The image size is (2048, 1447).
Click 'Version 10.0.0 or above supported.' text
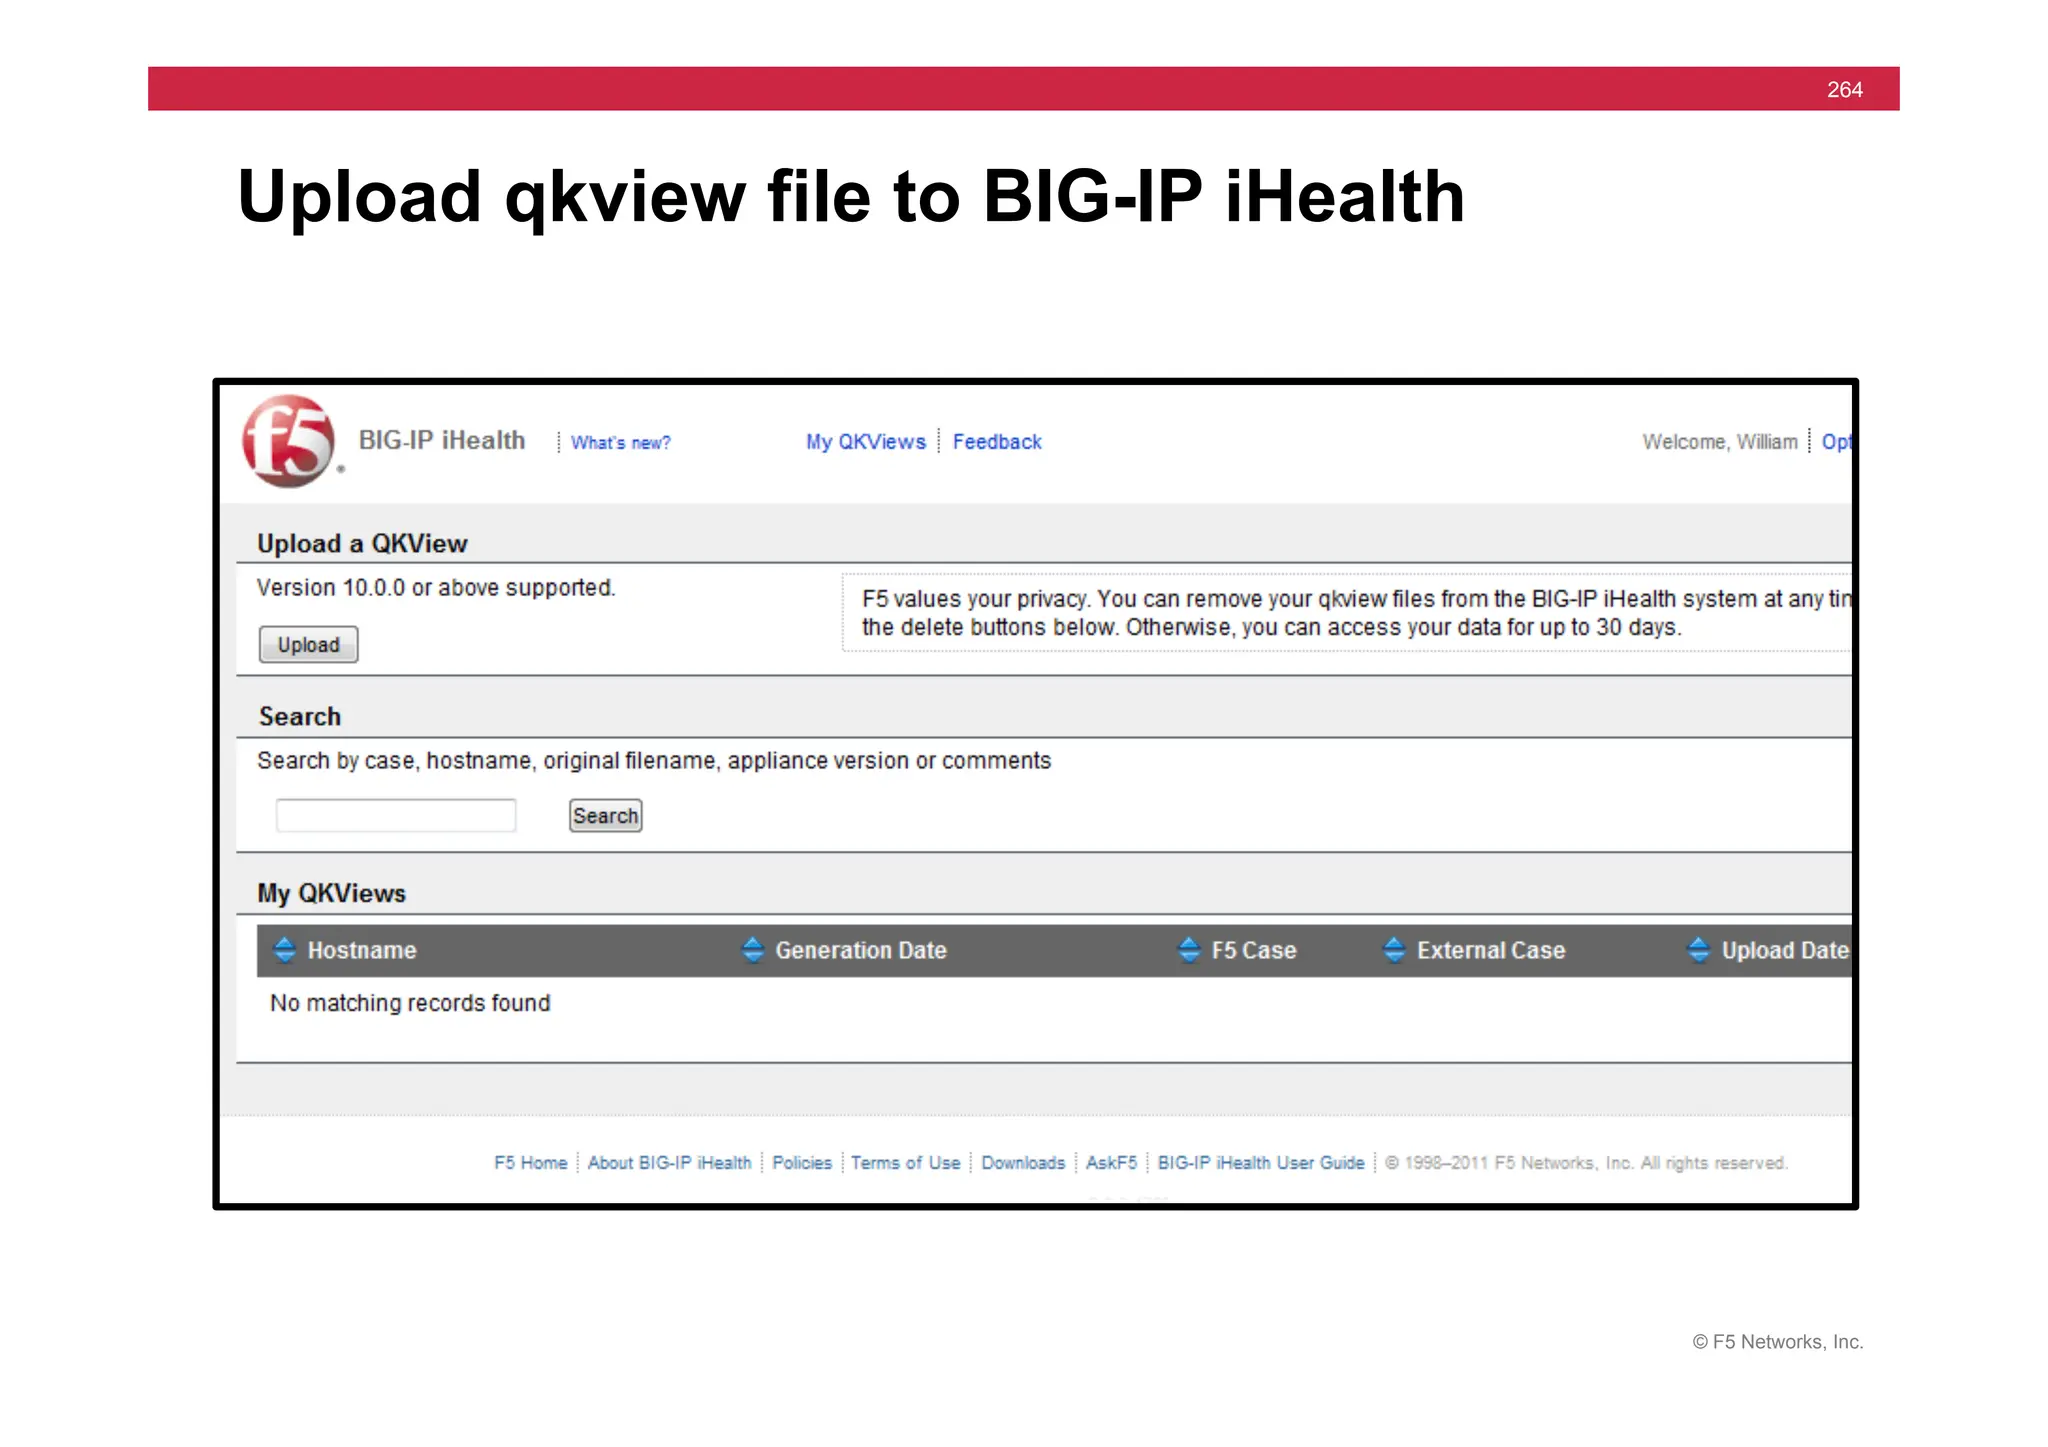click(436, 588)
